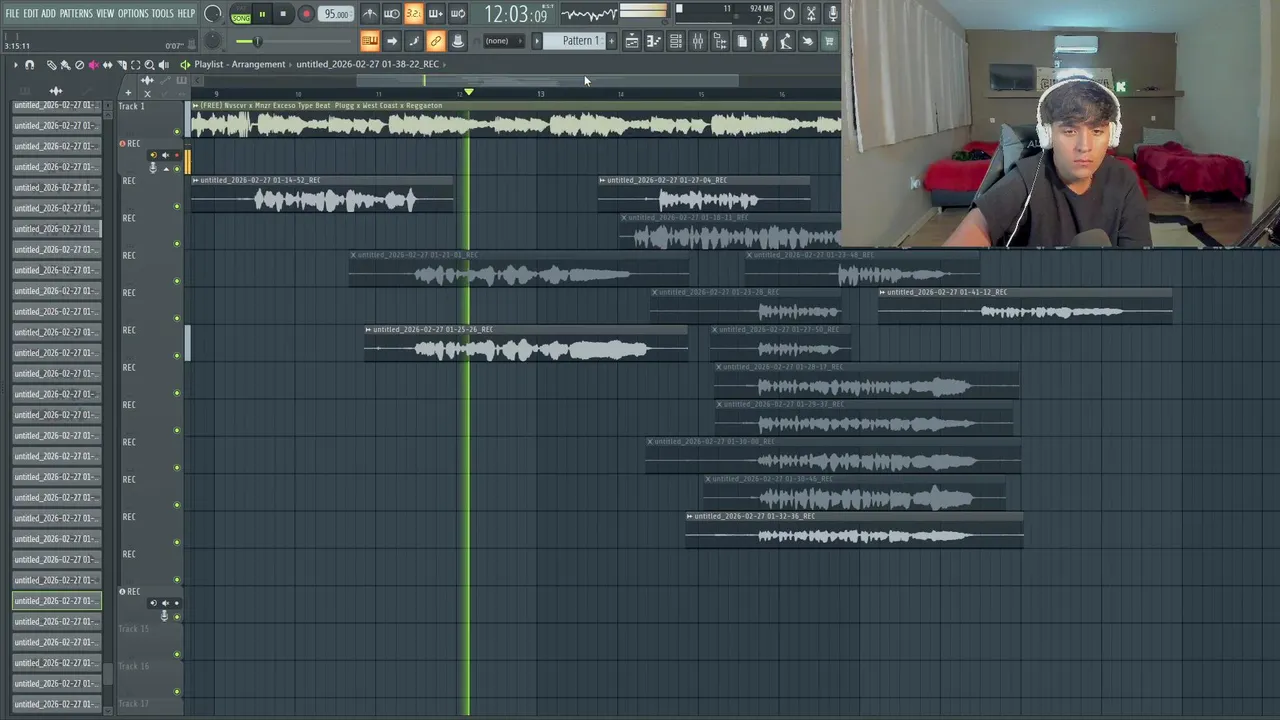
Task: Select the pink Mute tool
Action: coord(94,65)
